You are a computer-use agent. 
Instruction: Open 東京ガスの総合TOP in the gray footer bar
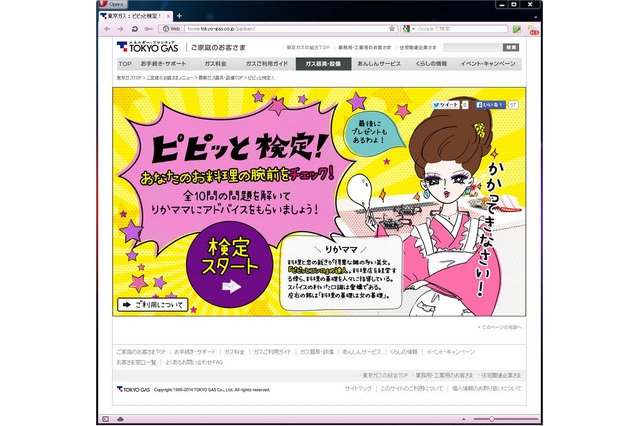[x=385, y=375]
